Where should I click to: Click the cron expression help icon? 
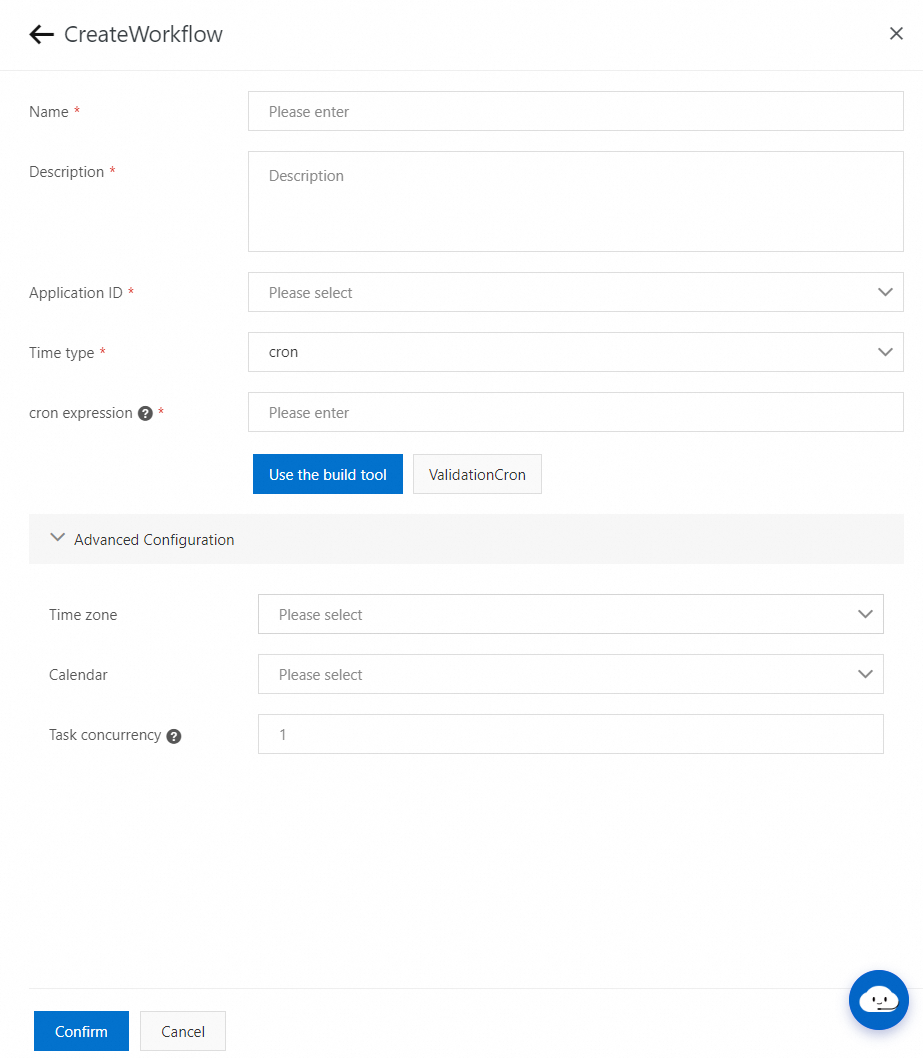click(145, 413)
